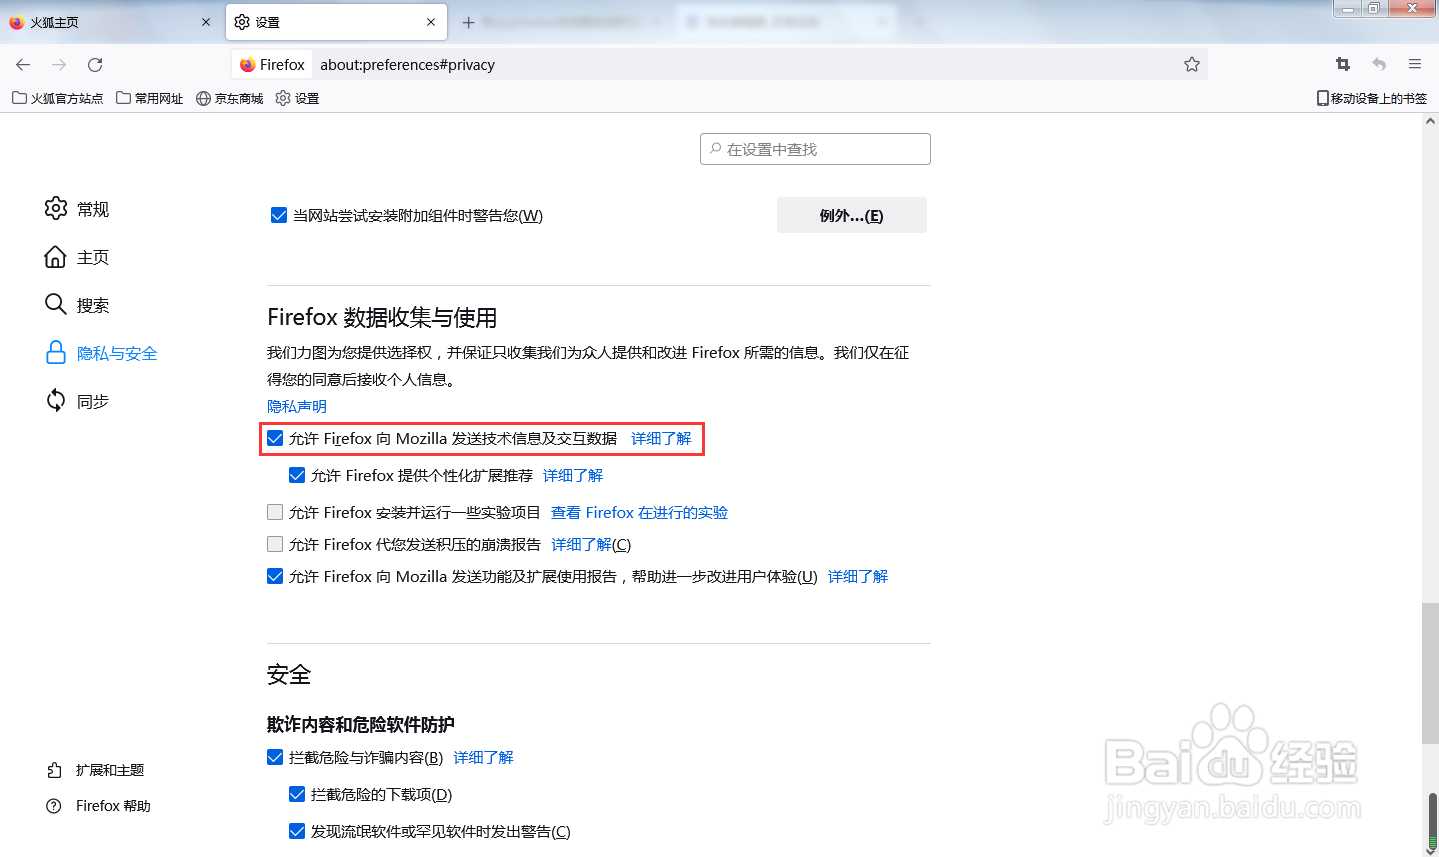Screen dimensions: 1439x857
Task: Close the 火狐主页 tab
Action: click(206, 22)
